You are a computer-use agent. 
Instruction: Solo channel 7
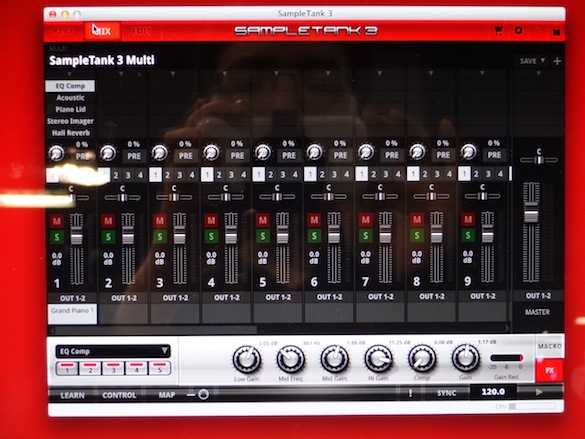click(366, 235)
